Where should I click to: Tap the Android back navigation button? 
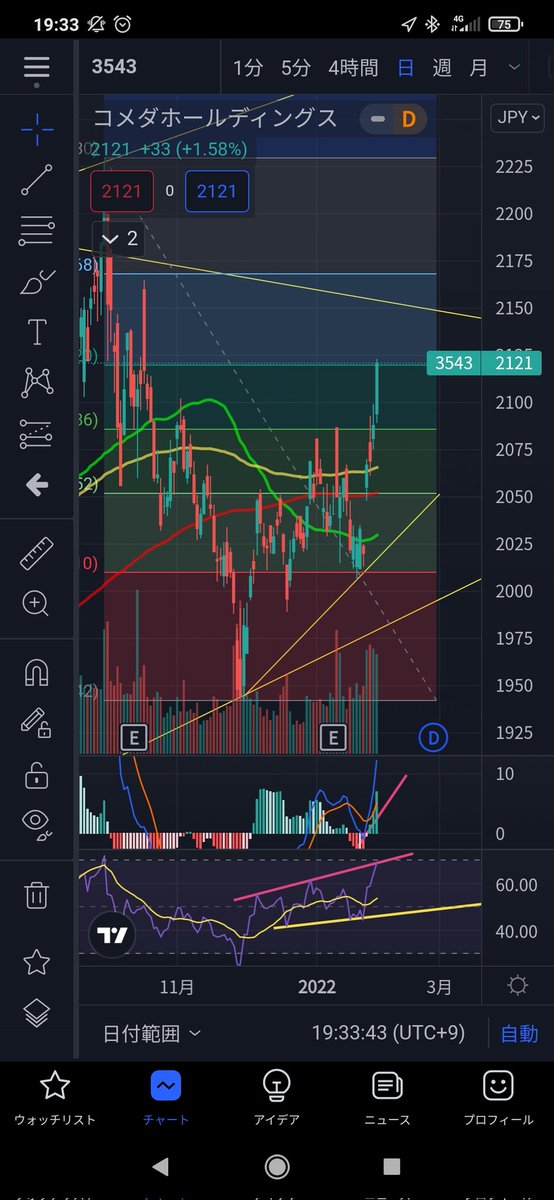coord(160,1166)
